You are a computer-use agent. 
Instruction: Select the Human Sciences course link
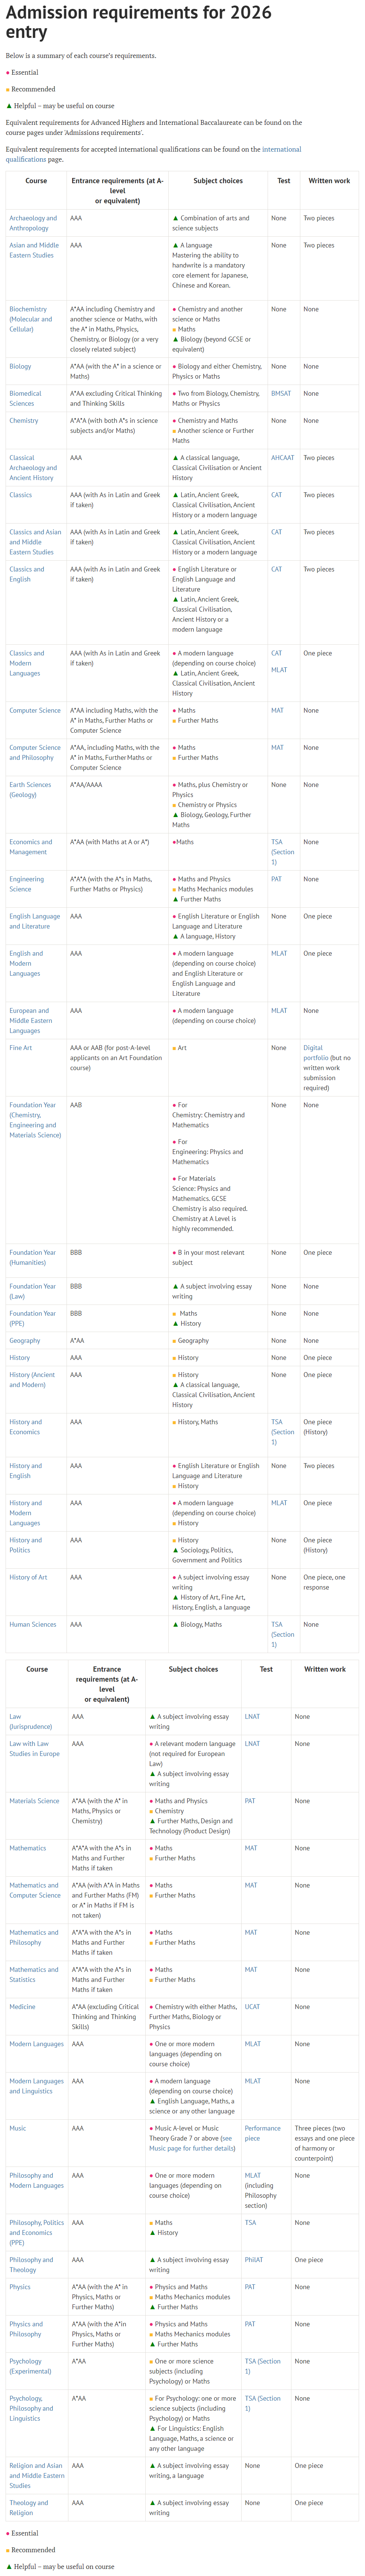32,1624
